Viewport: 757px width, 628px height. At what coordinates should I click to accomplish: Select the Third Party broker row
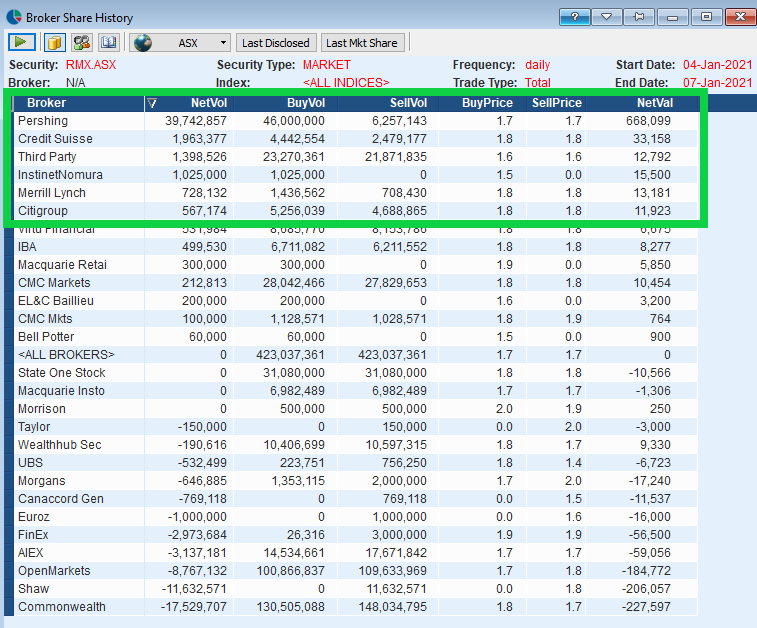point(356,156)
